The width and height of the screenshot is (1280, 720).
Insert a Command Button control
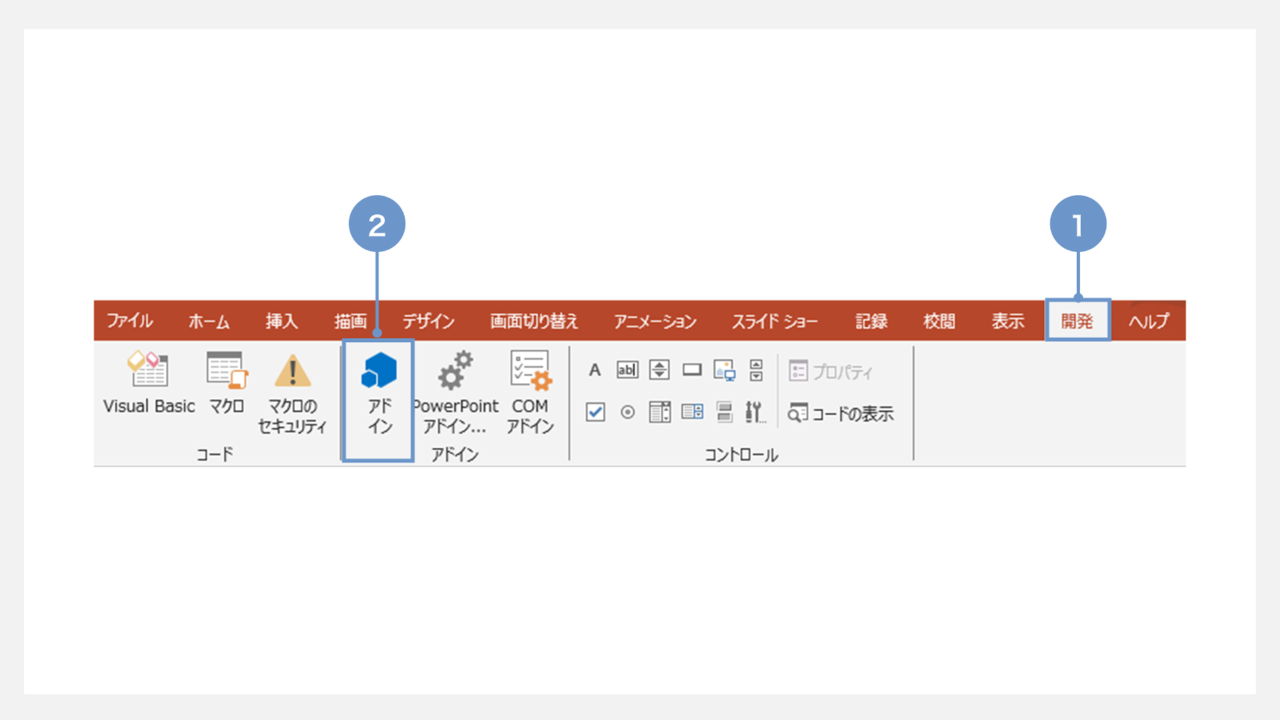point(692,370)
